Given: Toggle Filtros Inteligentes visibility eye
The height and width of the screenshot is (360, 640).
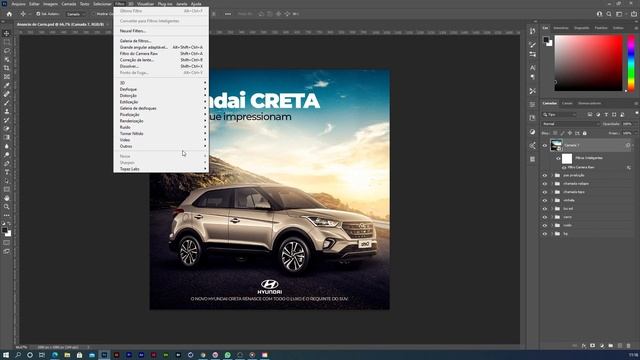Looking at the screenshot, I should [x=558, y=158].
